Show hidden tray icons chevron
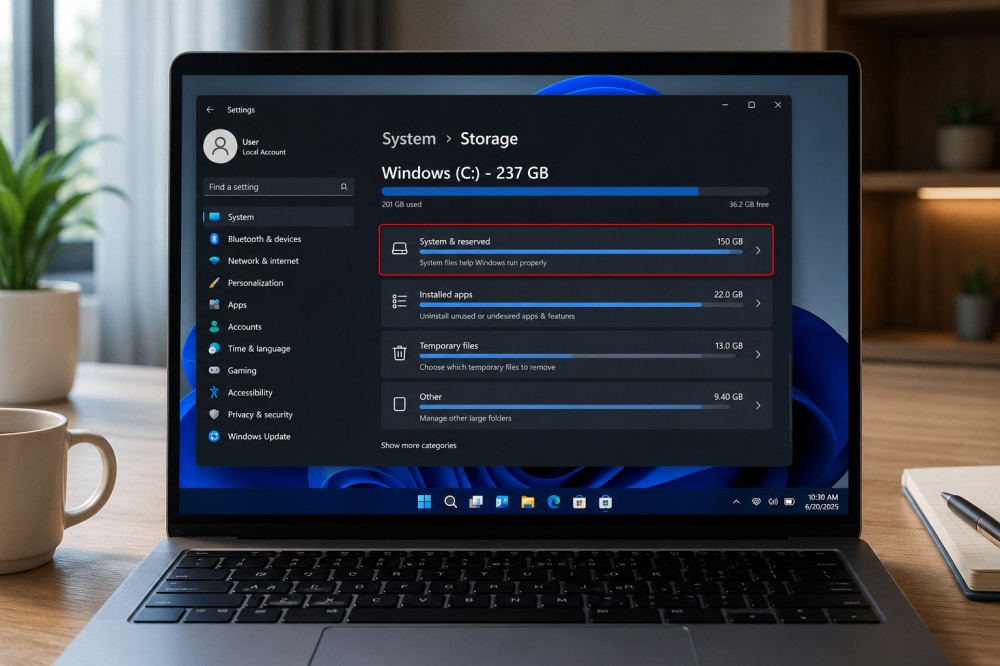Viewport: 1000px width, 666px height. pos(736,502)
